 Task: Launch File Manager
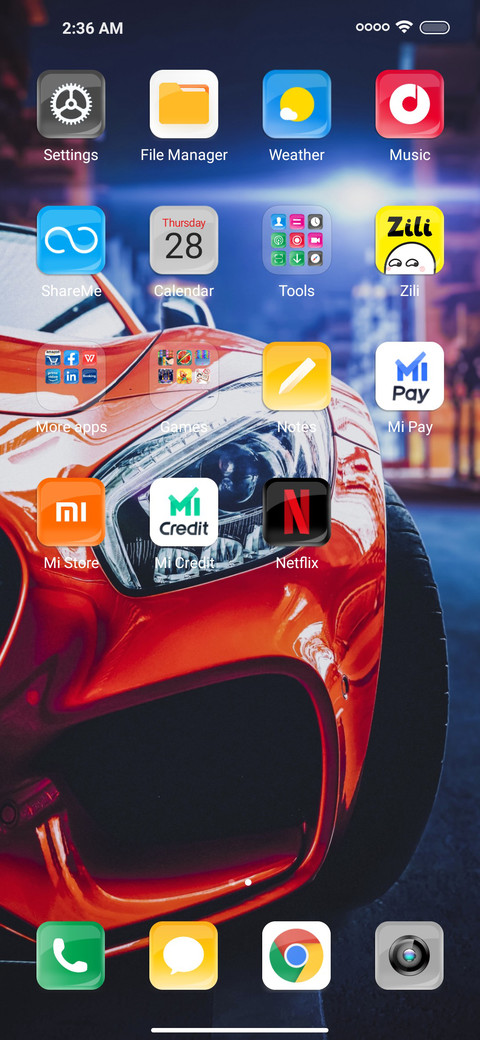[x=184, y=104]
